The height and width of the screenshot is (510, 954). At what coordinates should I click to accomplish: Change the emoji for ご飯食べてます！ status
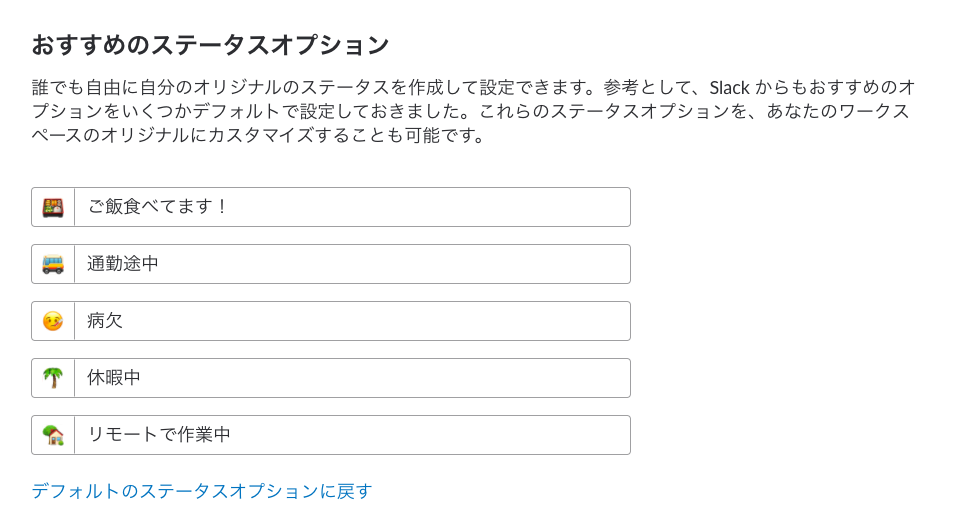[53, 207]
